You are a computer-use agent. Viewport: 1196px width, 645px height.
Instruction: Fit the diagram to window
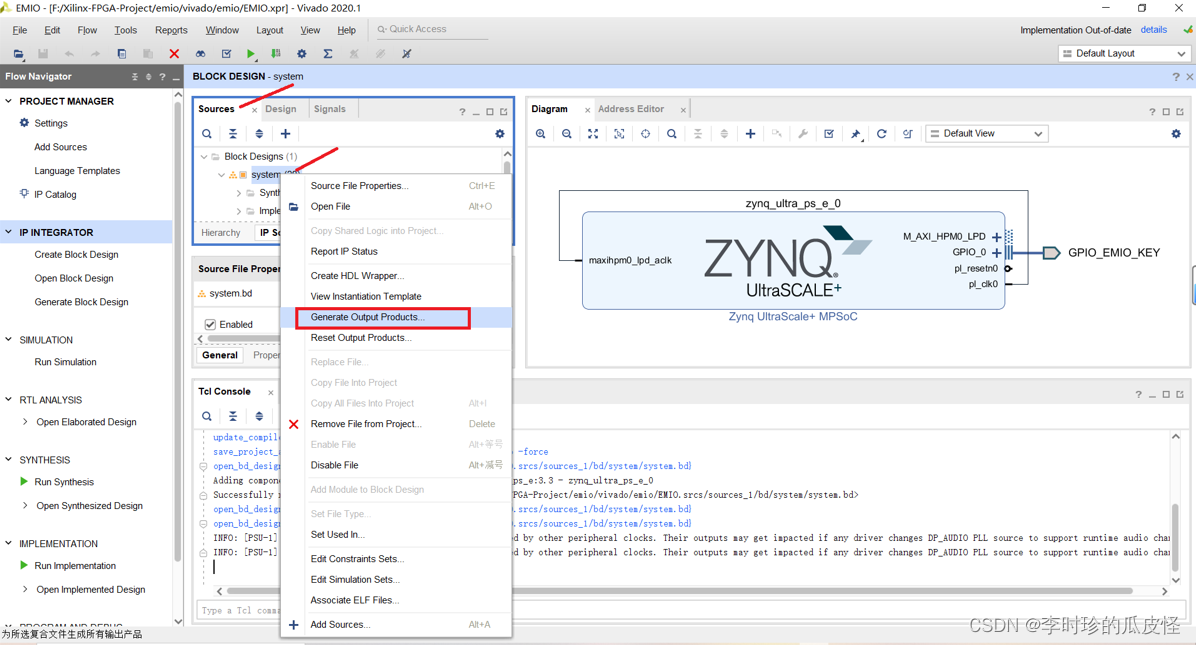click(593, 133)
